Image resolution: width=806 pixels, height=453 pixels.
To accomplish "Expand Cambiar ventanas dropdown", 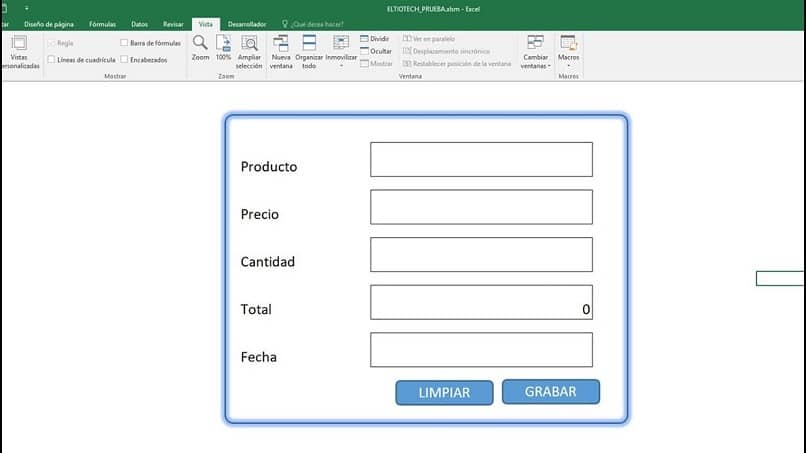I will click(535, 52).
